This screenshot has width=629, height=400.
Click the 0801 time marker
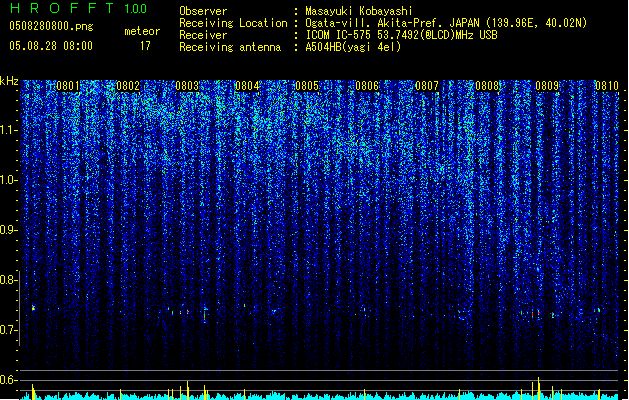tap(68, 86)
